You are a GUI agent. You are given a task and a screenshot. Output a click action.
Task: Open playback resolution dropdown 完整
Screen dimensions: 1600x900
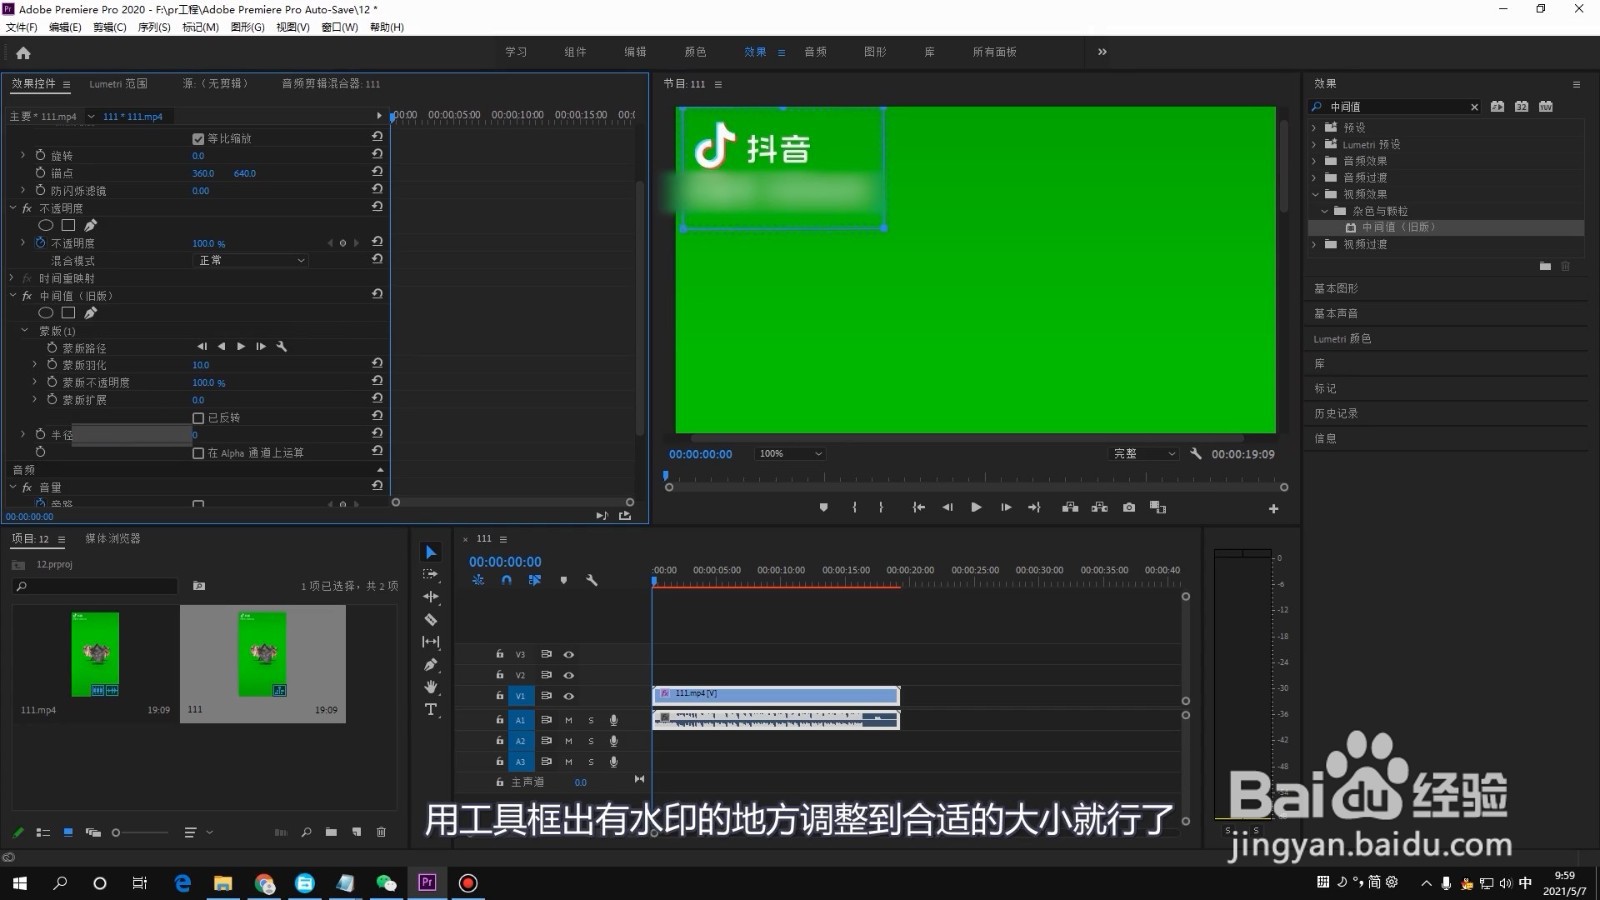[1145, 454]
